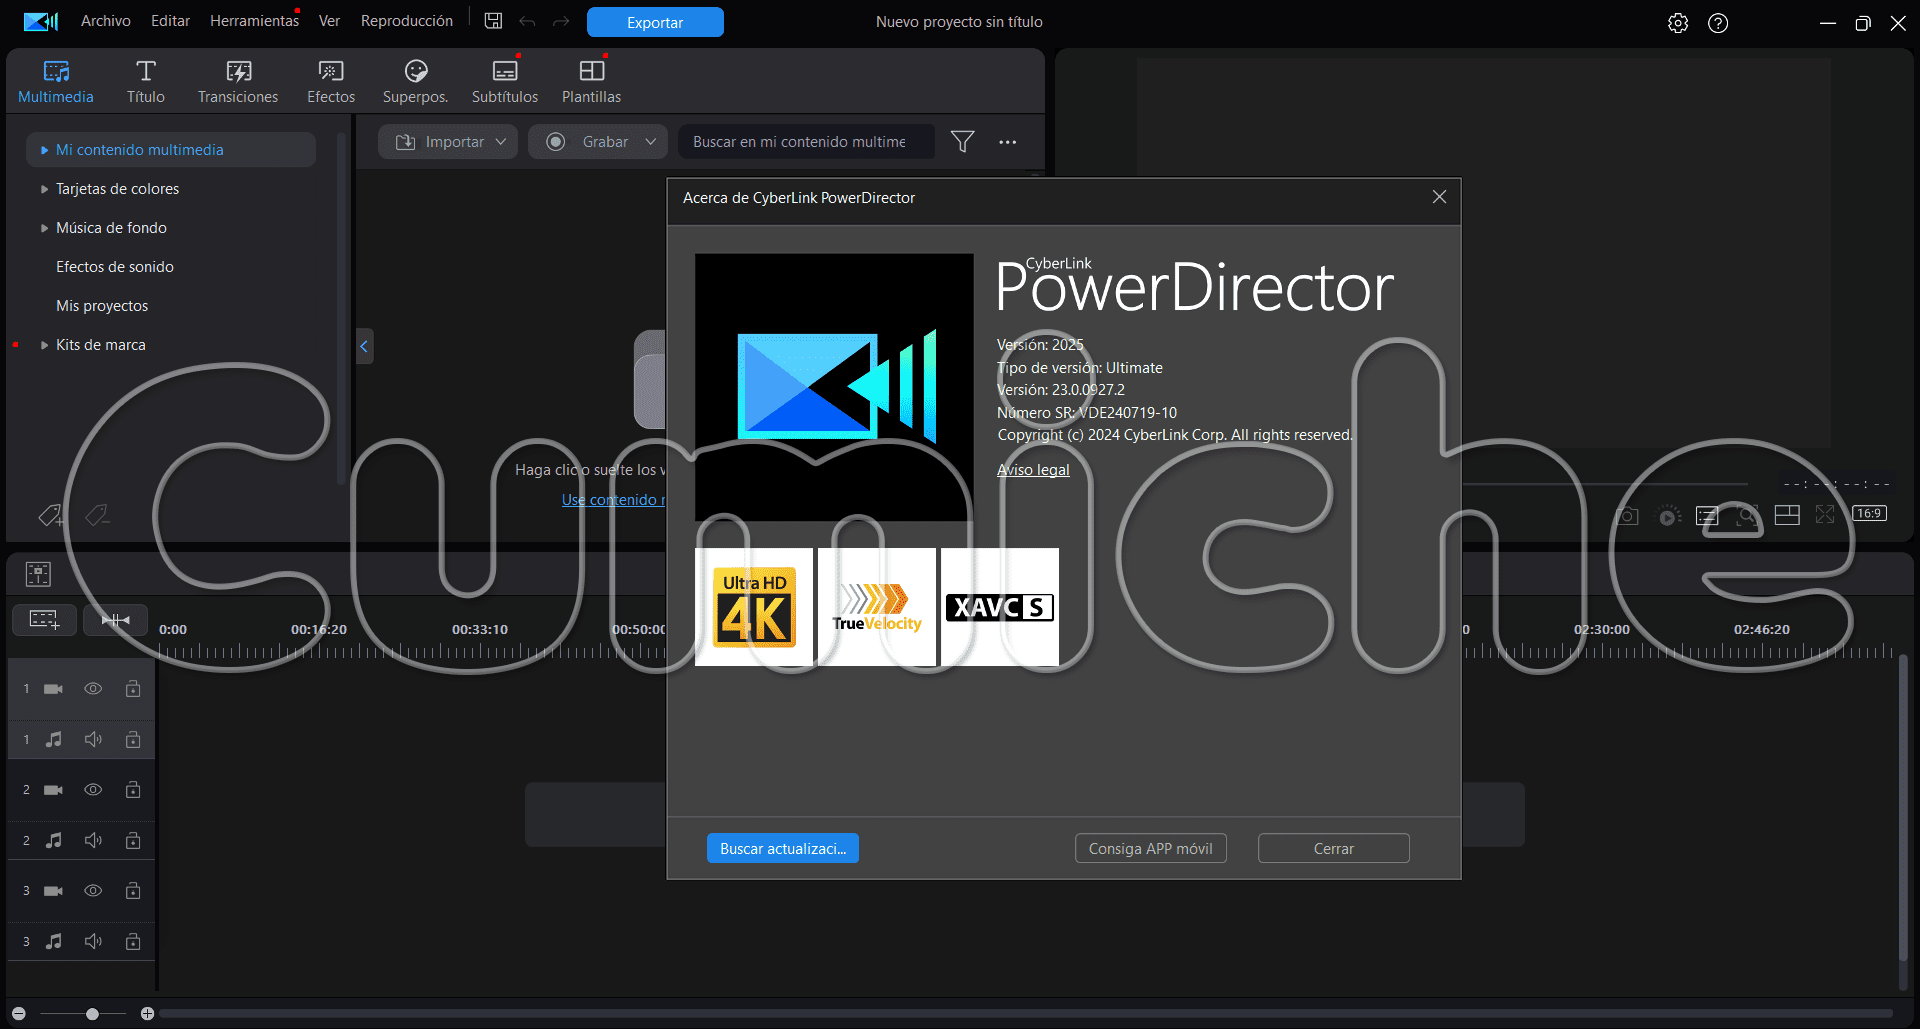The width and height of the screenshot is (1920, 1029).
Task: Open the help question mark icon
Action: coord(1718,23)
